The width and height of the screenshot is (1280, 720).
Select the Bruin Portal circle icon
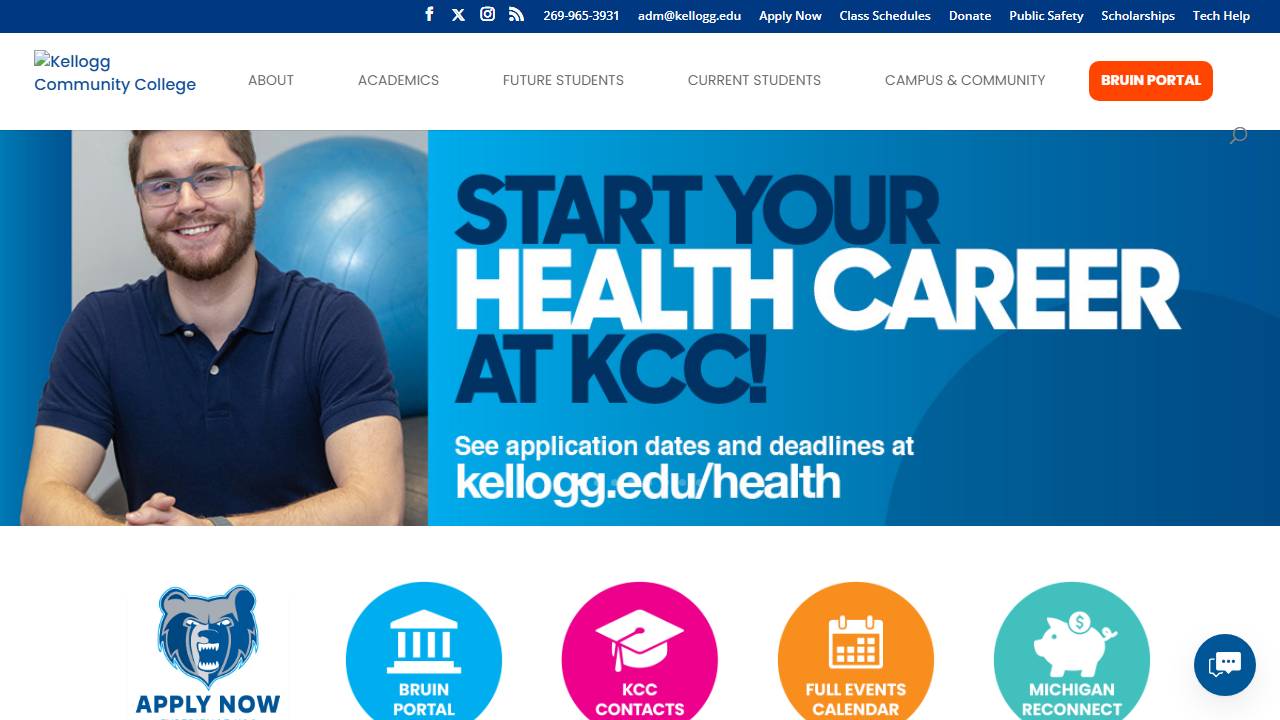point(424,652)
